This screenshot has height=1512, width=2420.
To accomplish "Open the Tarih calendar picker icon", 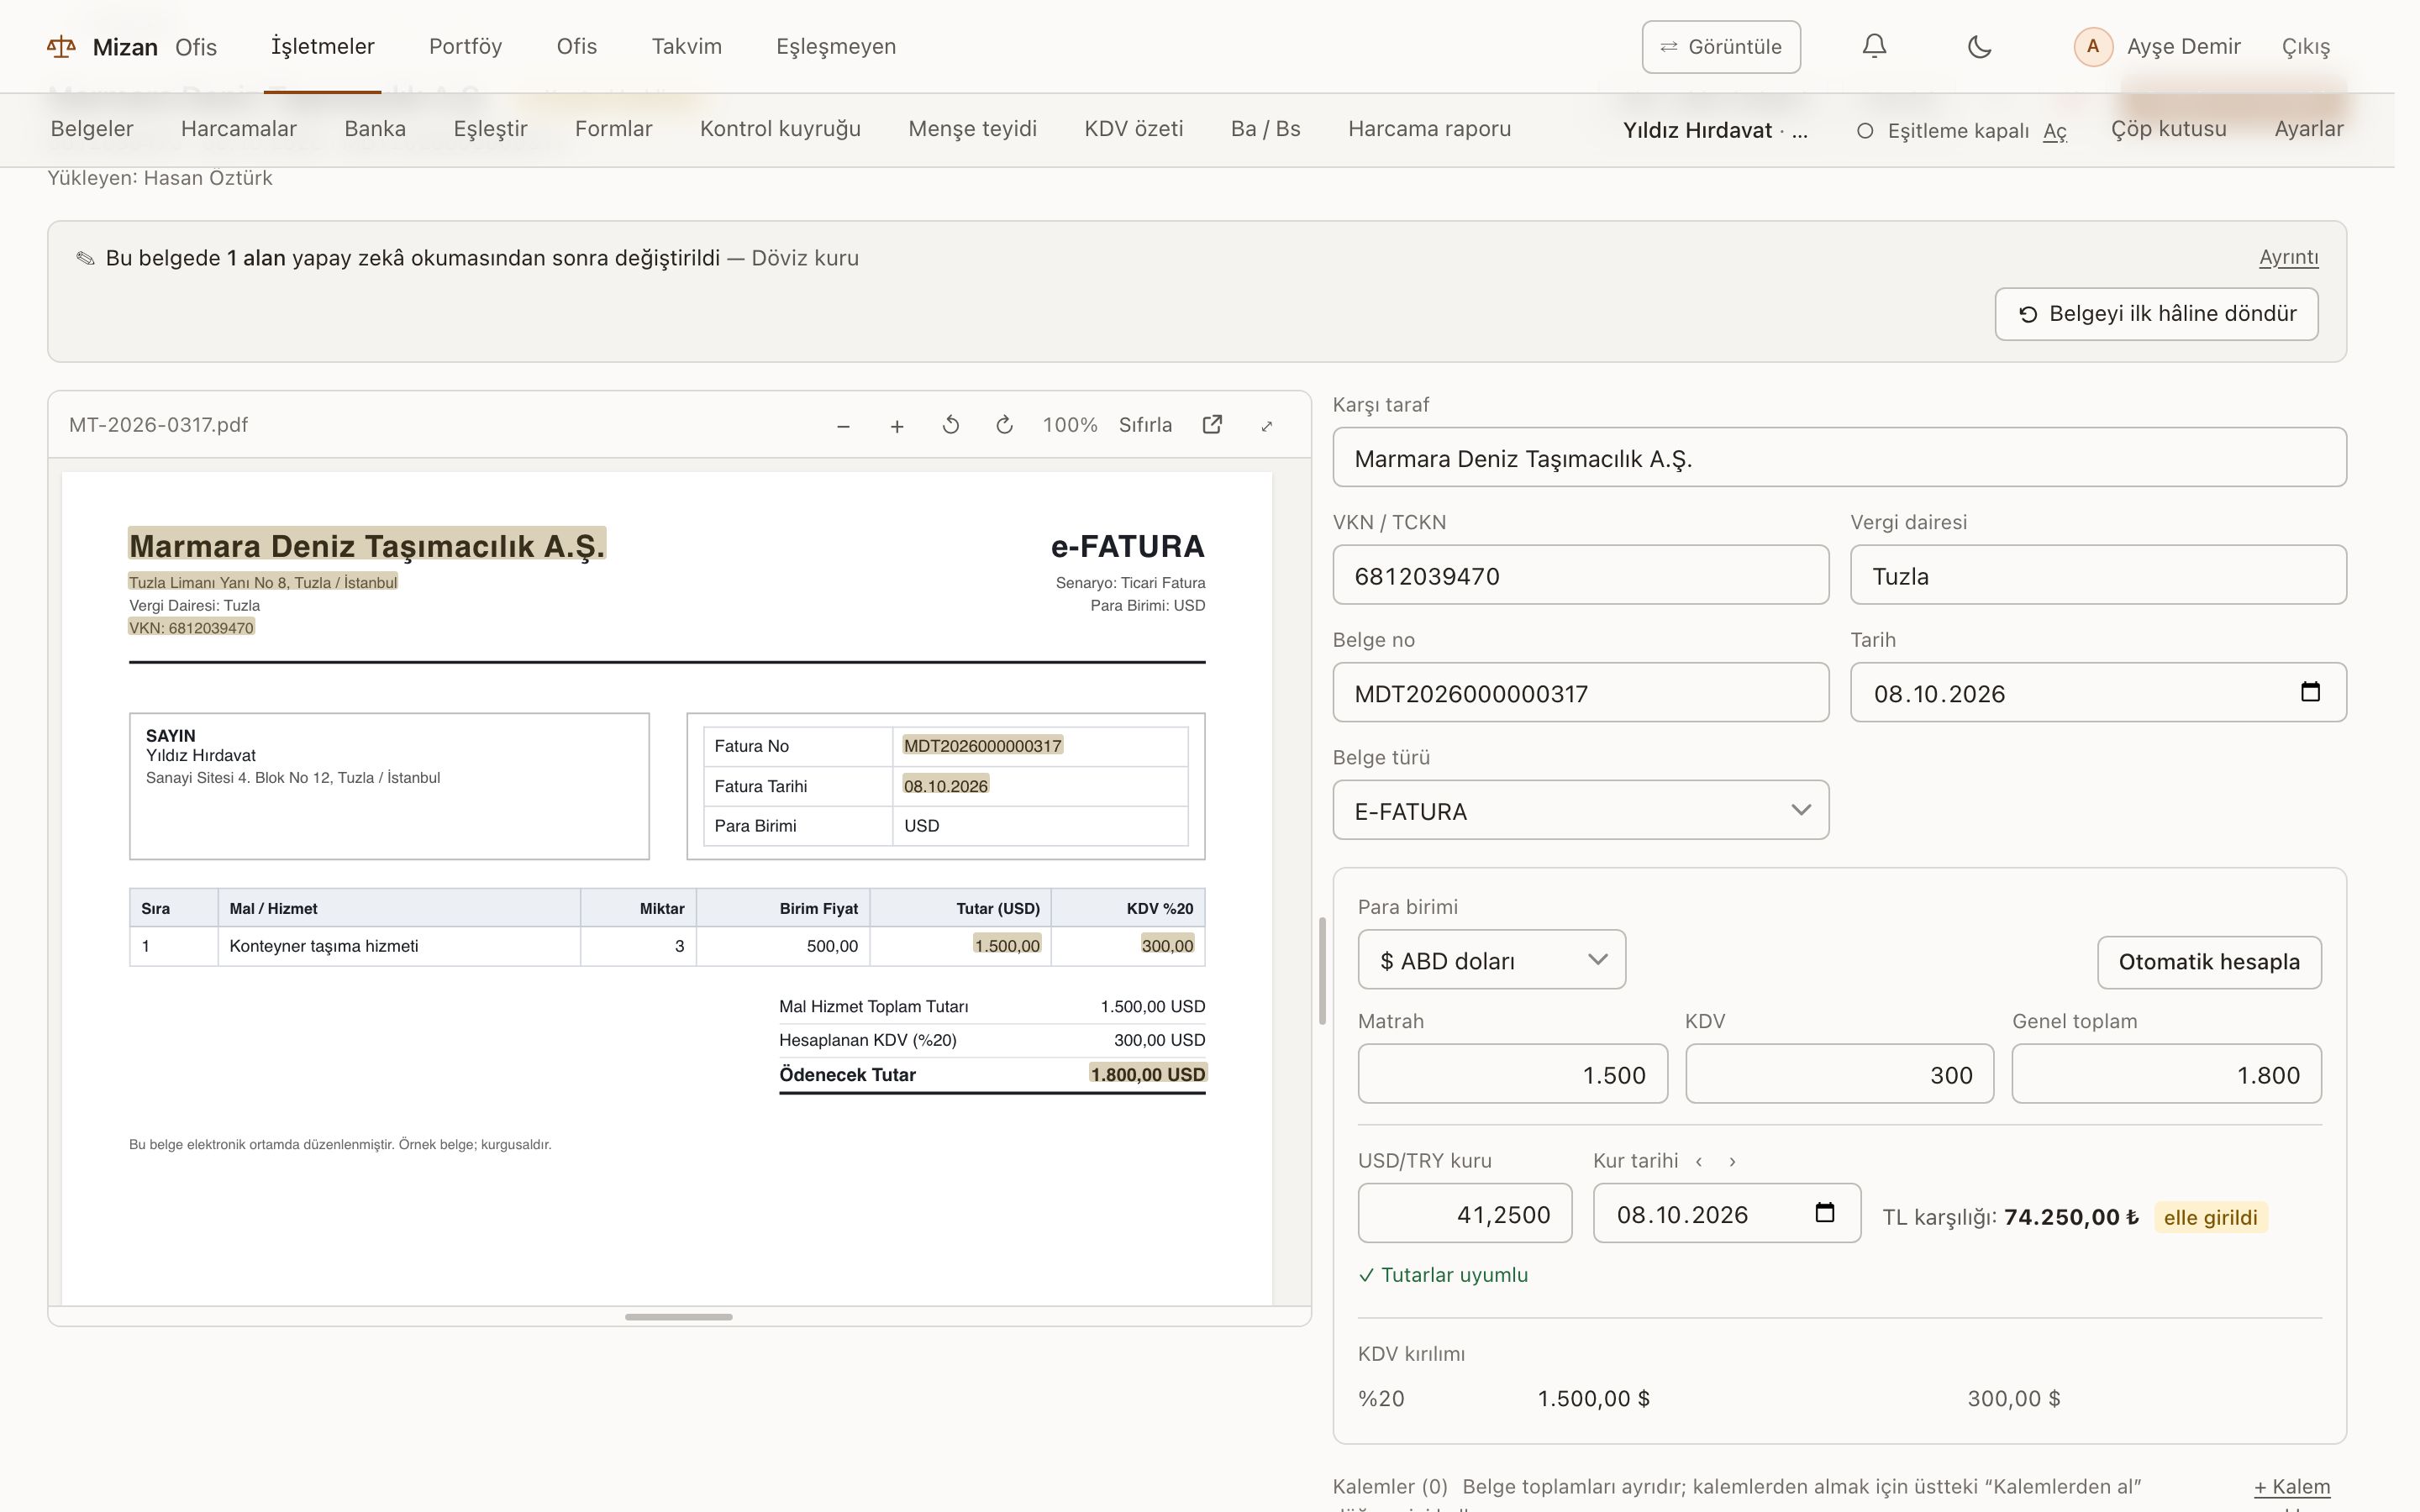I will tap(2310, 692).
